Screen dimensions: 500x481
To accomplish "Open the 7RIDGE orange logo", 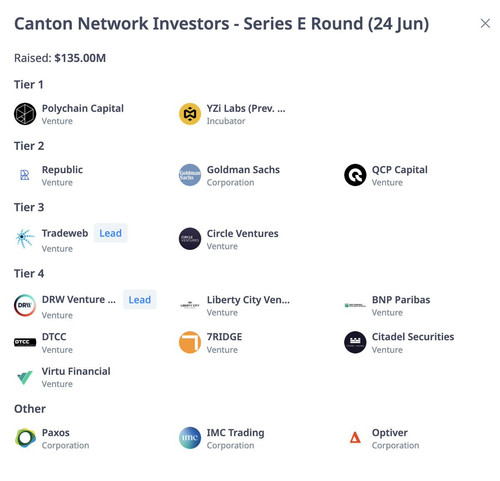I will (x=190, y=342).
